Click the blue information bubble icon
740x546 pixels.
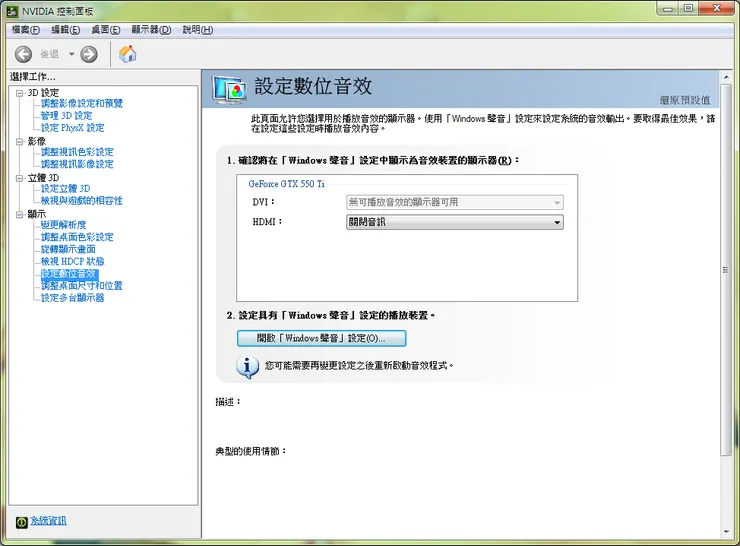[x=247, y=367]
